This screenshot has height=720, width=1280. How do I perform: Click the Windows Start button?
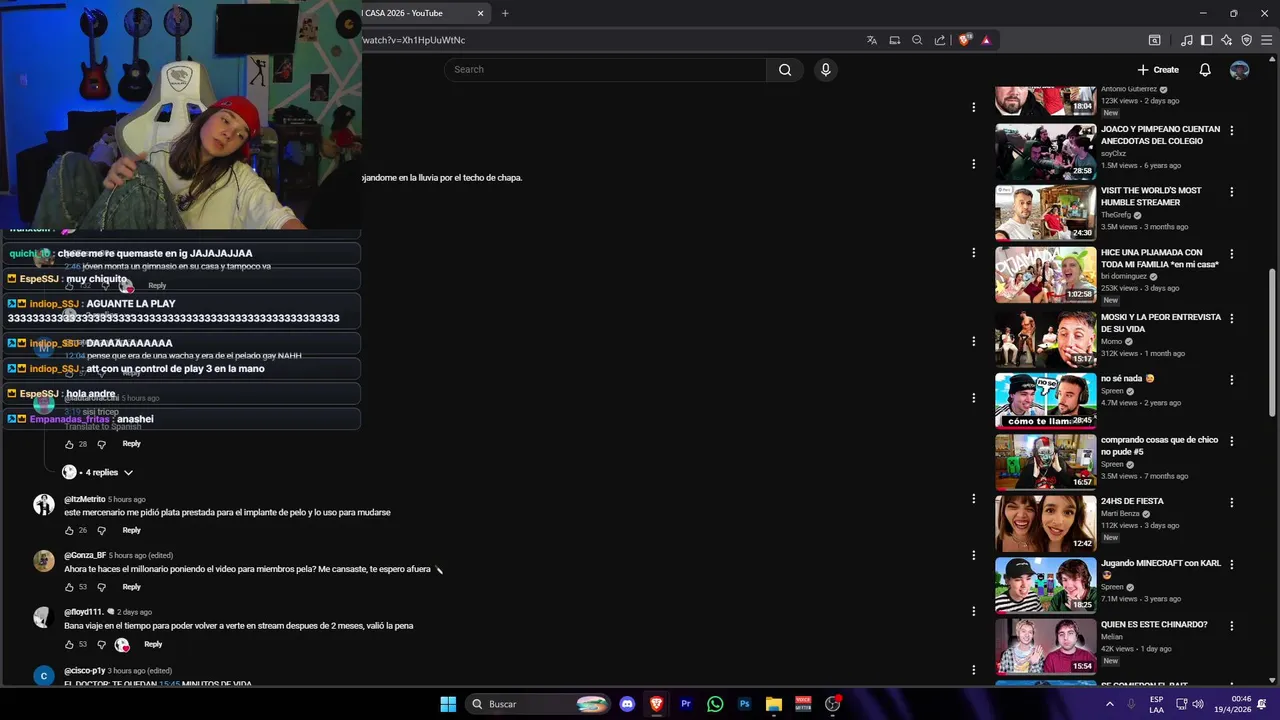tap(448, 704)
